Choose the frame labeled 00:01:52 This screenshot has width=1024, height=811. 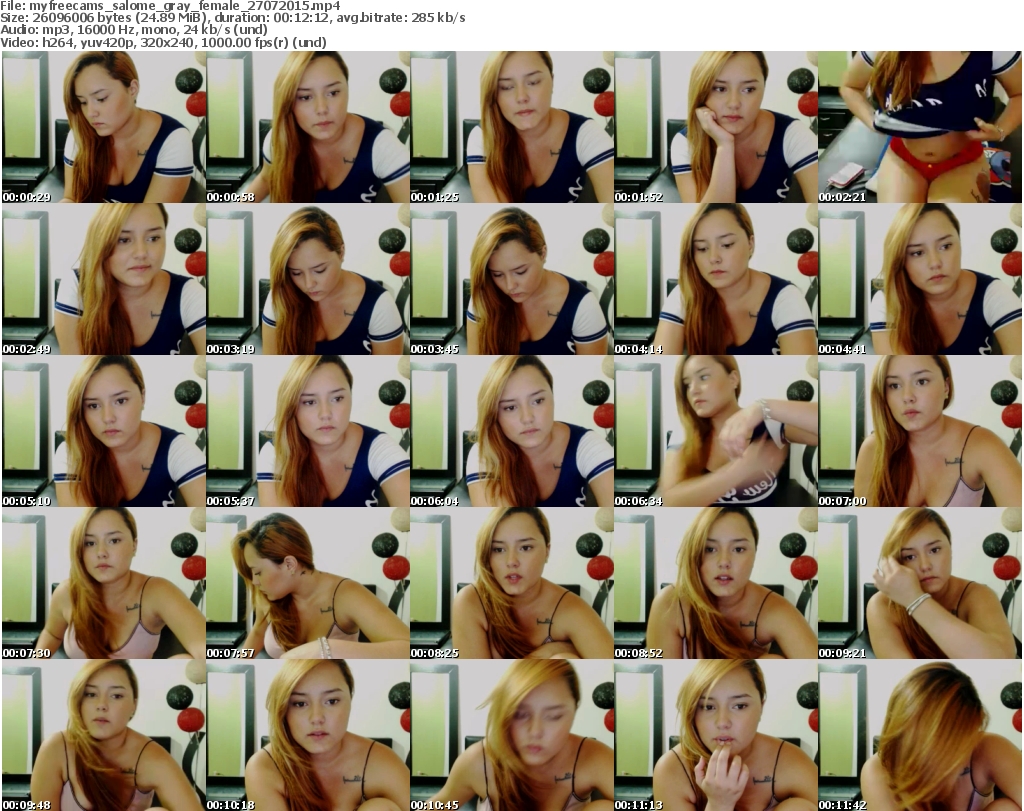pos(716,127)
